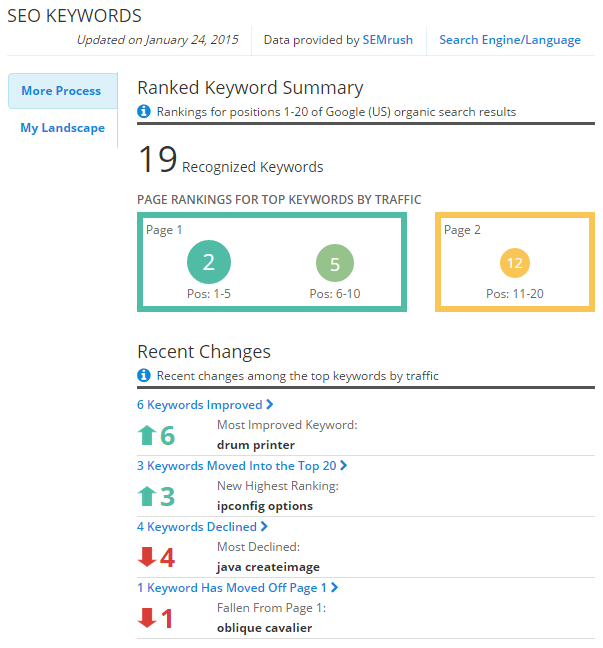Click the yellow circle showing 12
Image resolution: width=603 pixels, height=648 pixels.
pyautogui.click(x=515, y=263)
